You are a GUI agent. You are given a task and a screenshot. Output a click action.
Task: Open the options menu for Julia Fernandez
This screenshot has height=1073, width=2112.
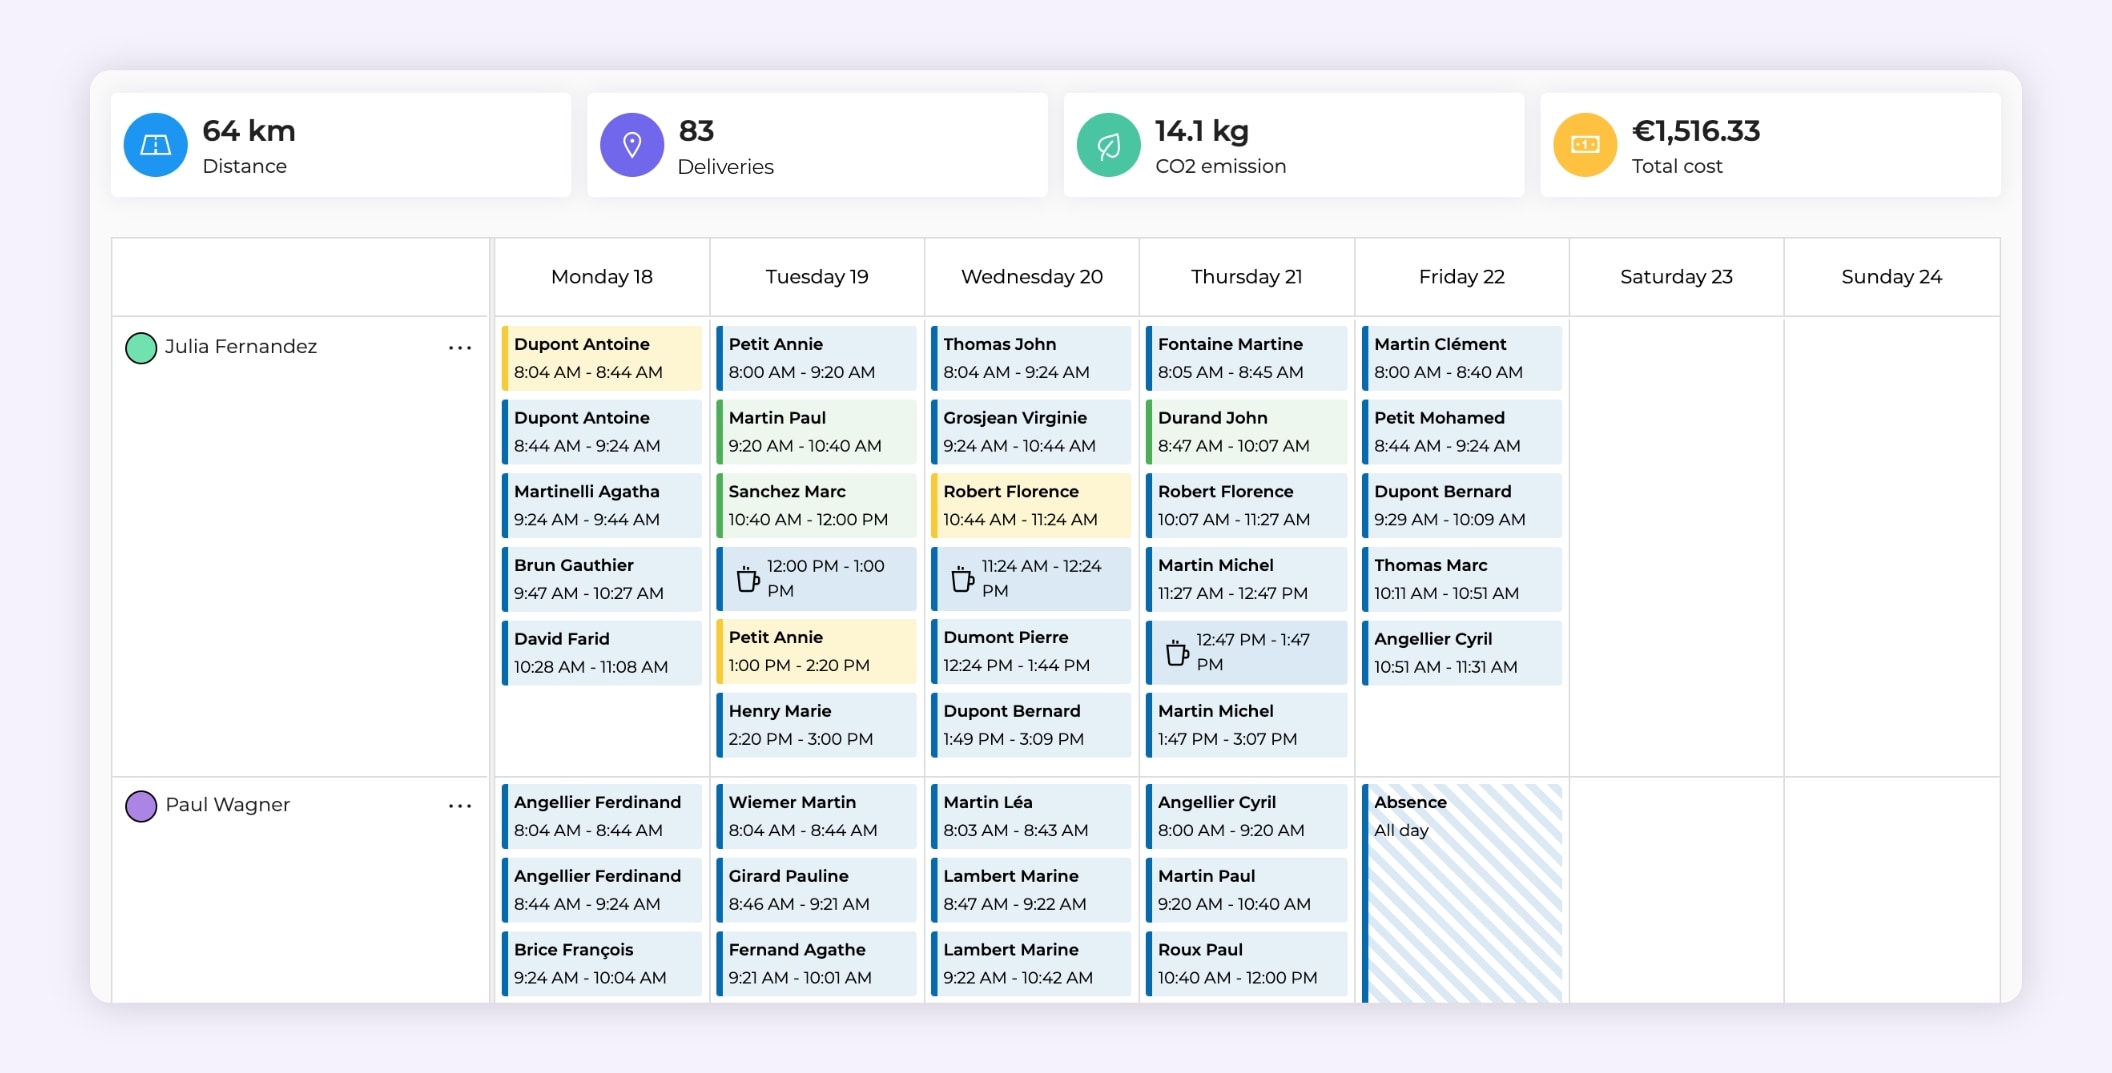[x=460, y=347]
